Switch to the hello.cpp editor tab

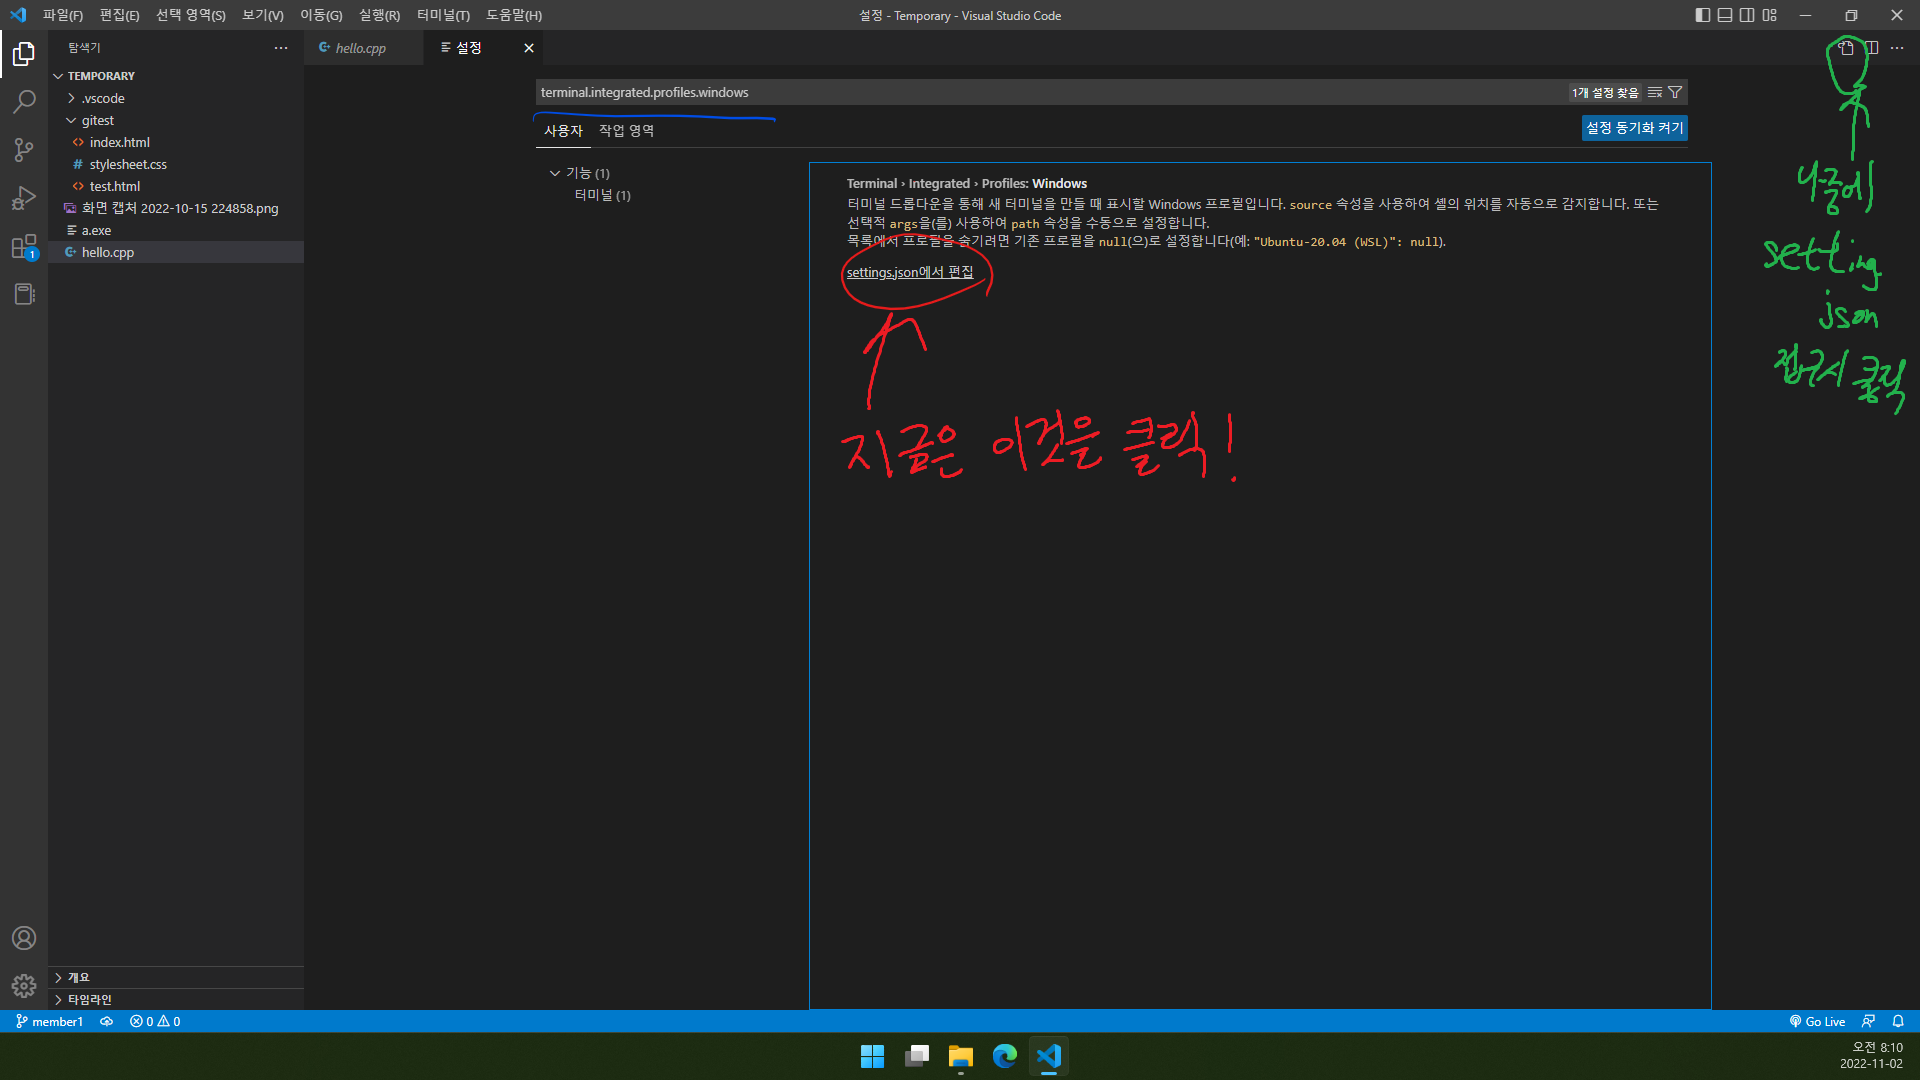point(363,48)
